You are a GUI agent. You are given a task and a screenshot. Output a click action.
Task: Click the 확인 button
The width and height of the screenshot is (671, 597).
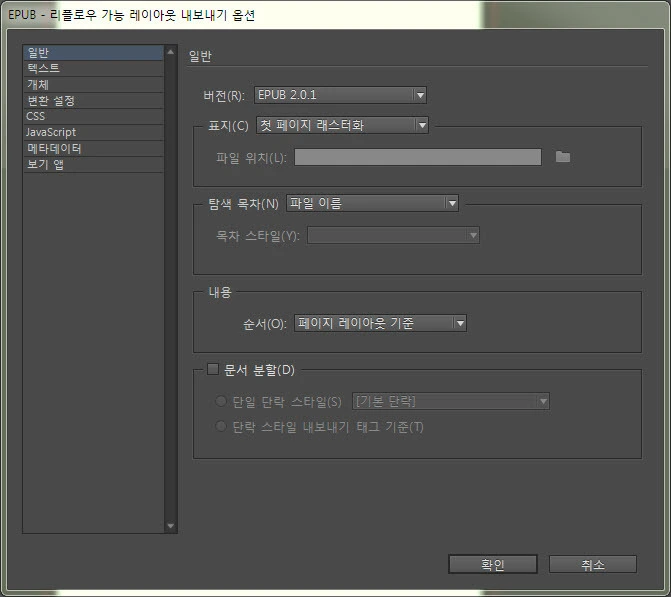click(x=493, y=564)
